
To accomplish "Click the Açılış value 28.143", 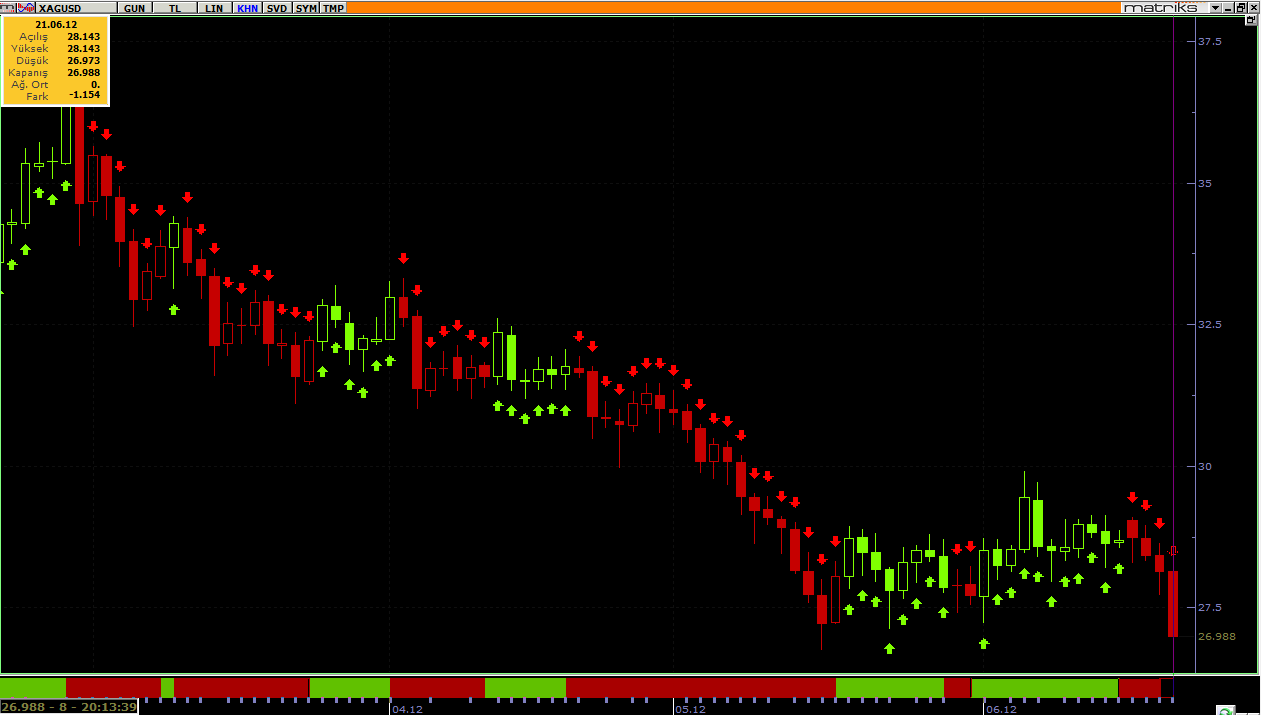I will click(x=84, y=36).
